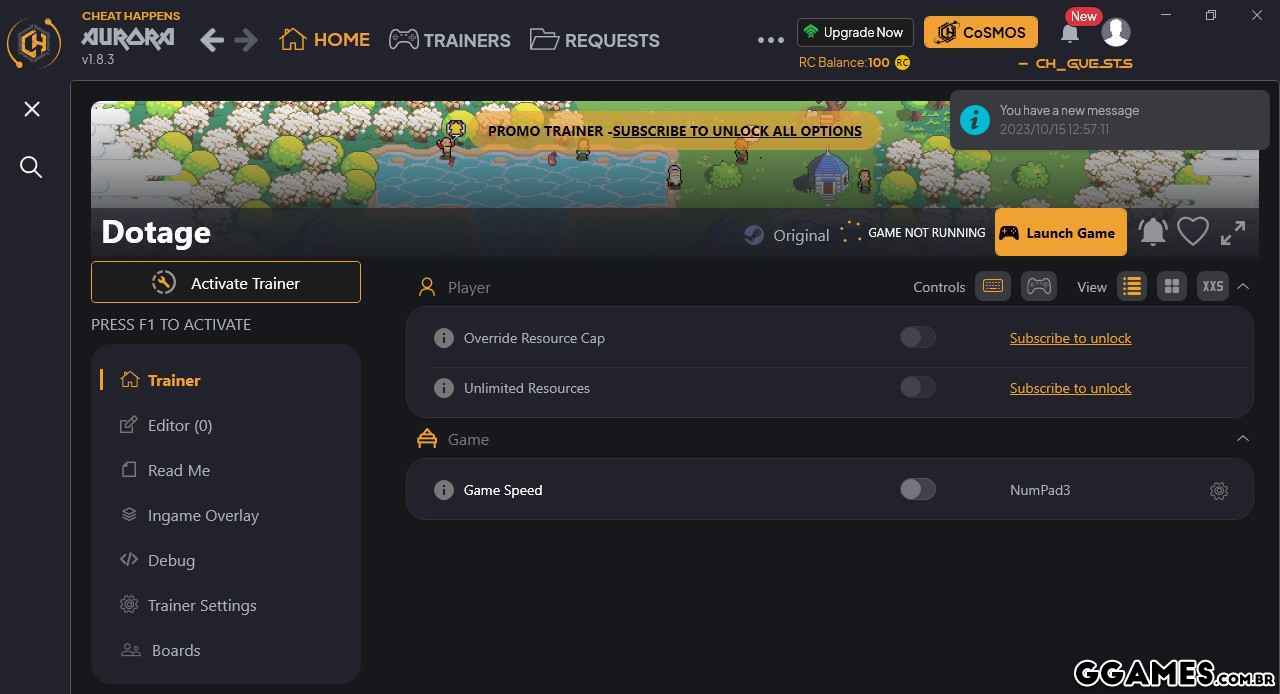Click Subscribe to unlock for Unlimited Resources
Screen dimensions: 1280x694
pyautogui.click(x=1070, y=388)
